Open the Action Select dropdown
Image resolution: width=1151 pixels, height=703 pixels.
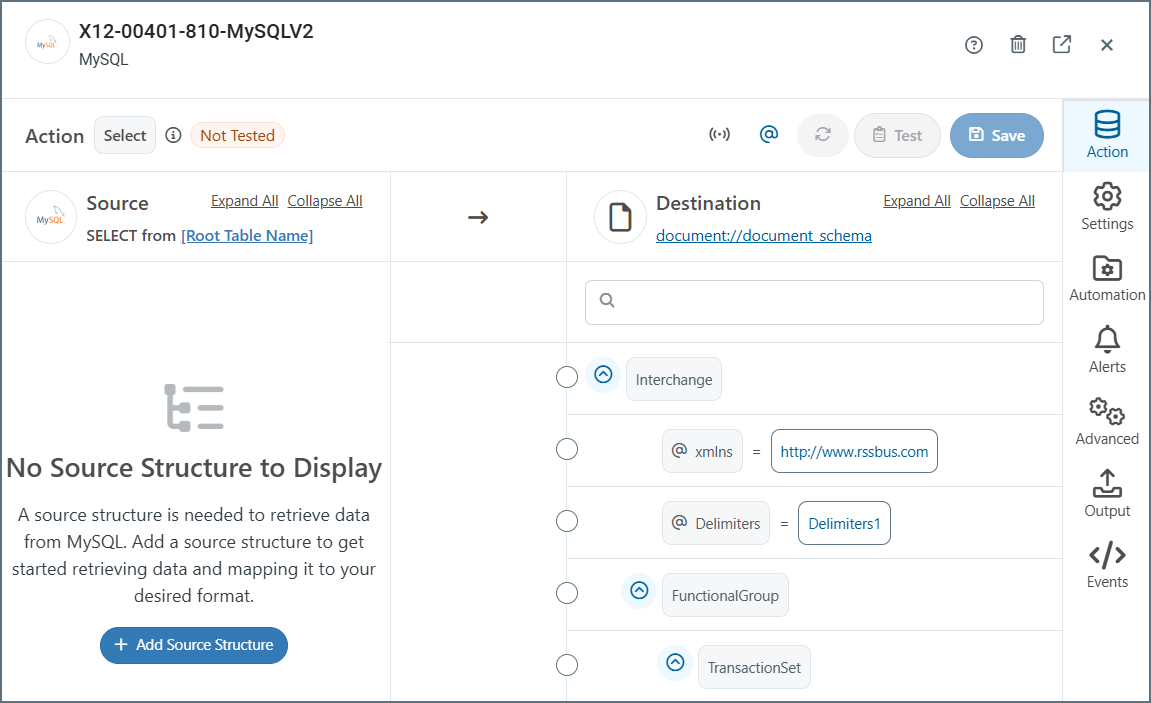(x=125, y=135)
